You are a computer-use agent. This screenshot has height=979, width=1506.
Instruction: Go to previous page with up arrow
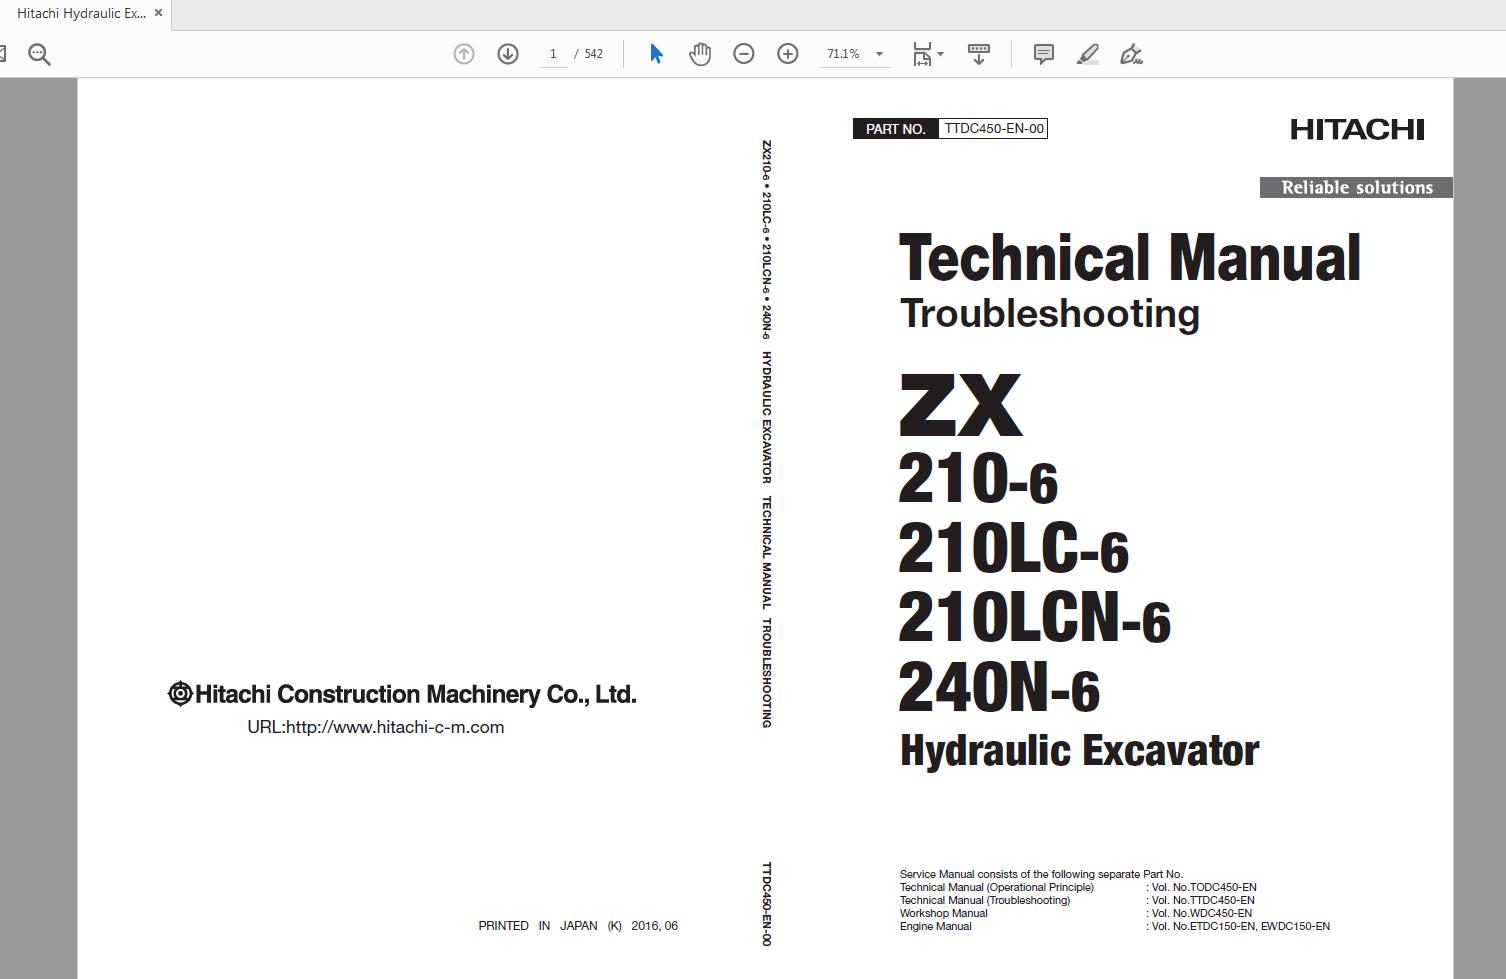point(464,54)
